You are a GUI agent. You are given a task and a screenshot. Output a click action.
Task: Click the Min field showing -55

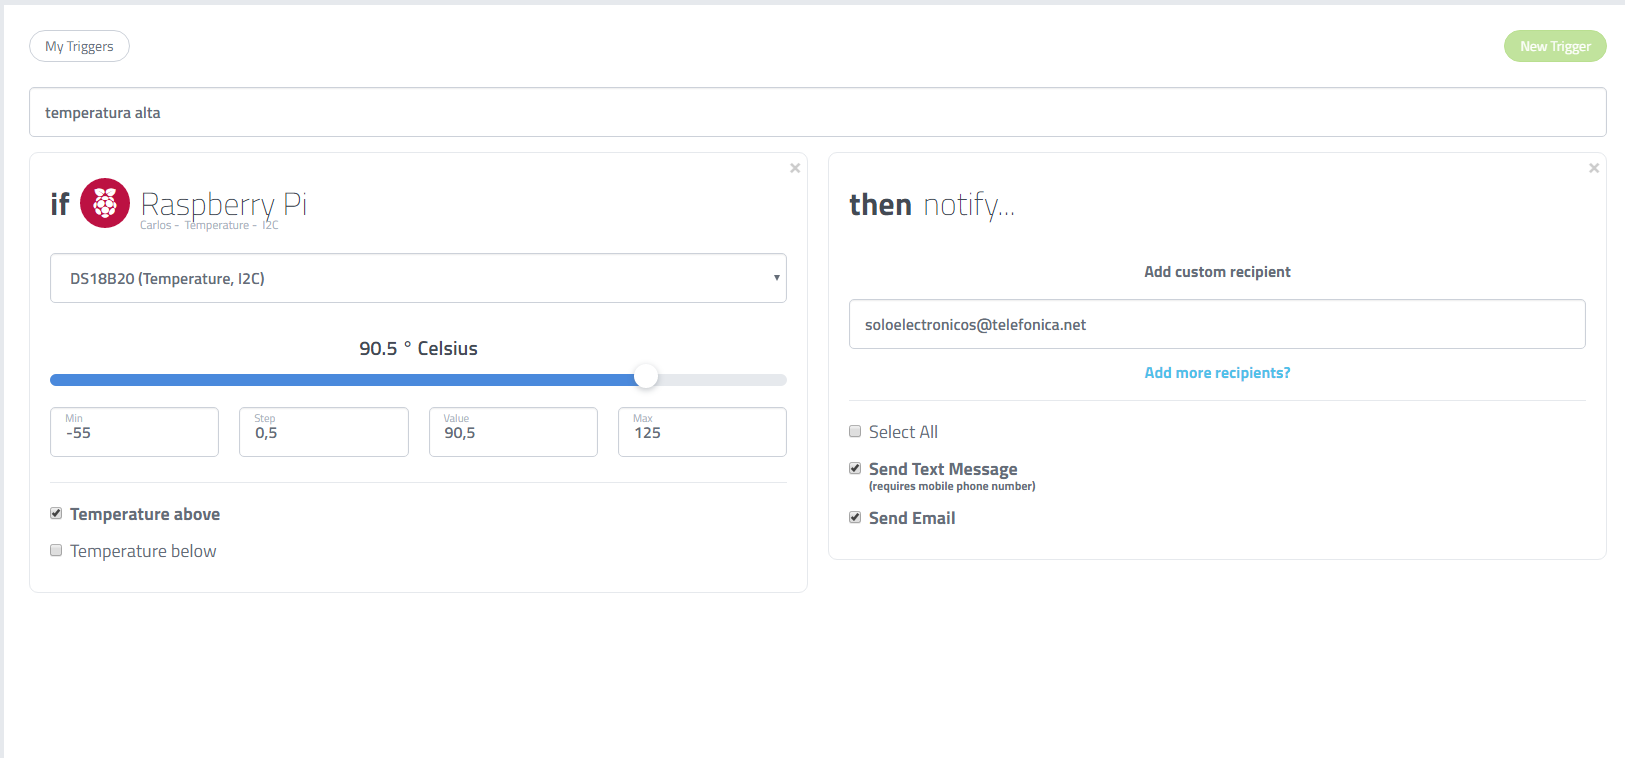[x=134, y=432]
